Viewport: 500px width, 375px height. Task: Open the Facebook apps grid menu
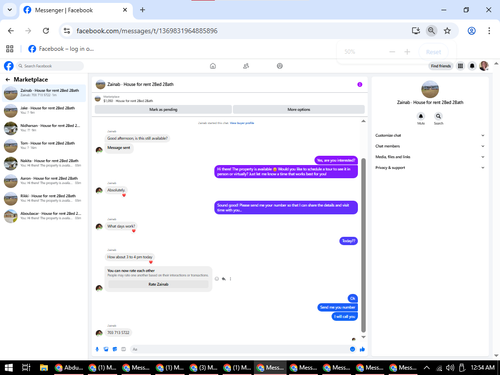pos(460,66)
